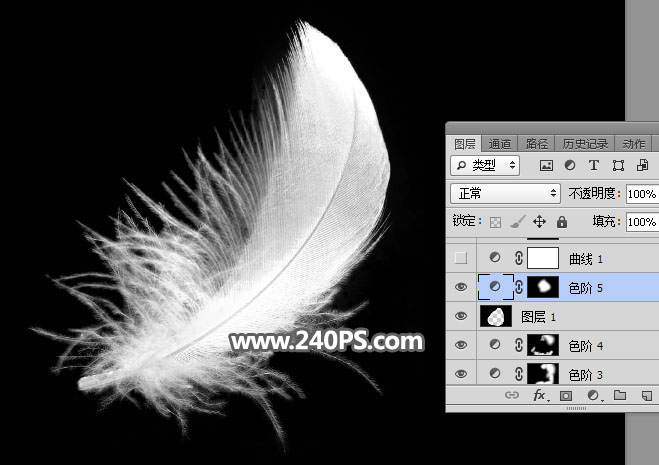Screen dimensions: 659x465
Task: Add a layer mask
Action: point(566,396)
